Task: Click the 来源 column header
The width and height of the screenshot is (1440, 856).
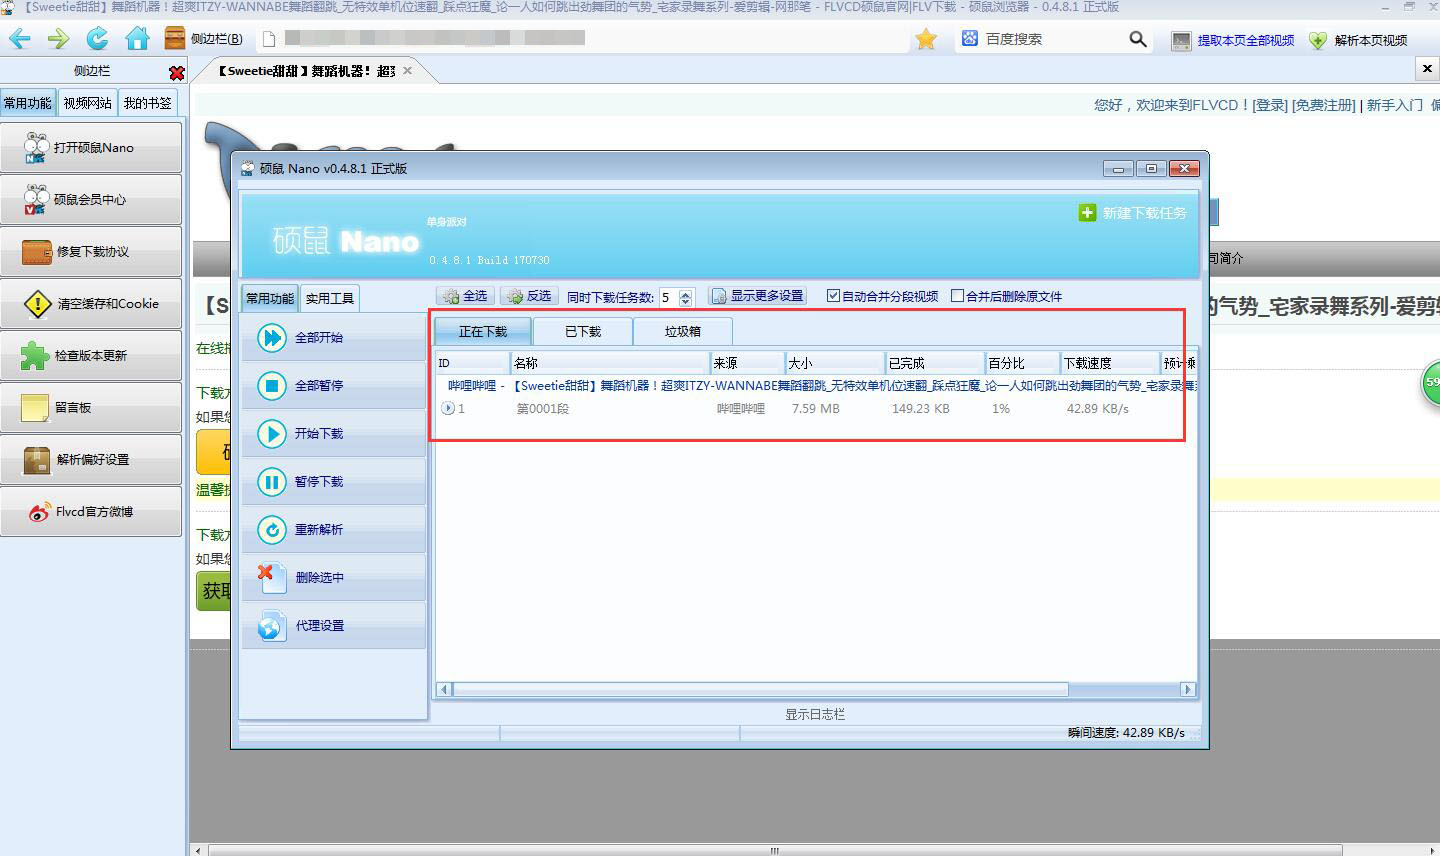Action: pos(747,363)
